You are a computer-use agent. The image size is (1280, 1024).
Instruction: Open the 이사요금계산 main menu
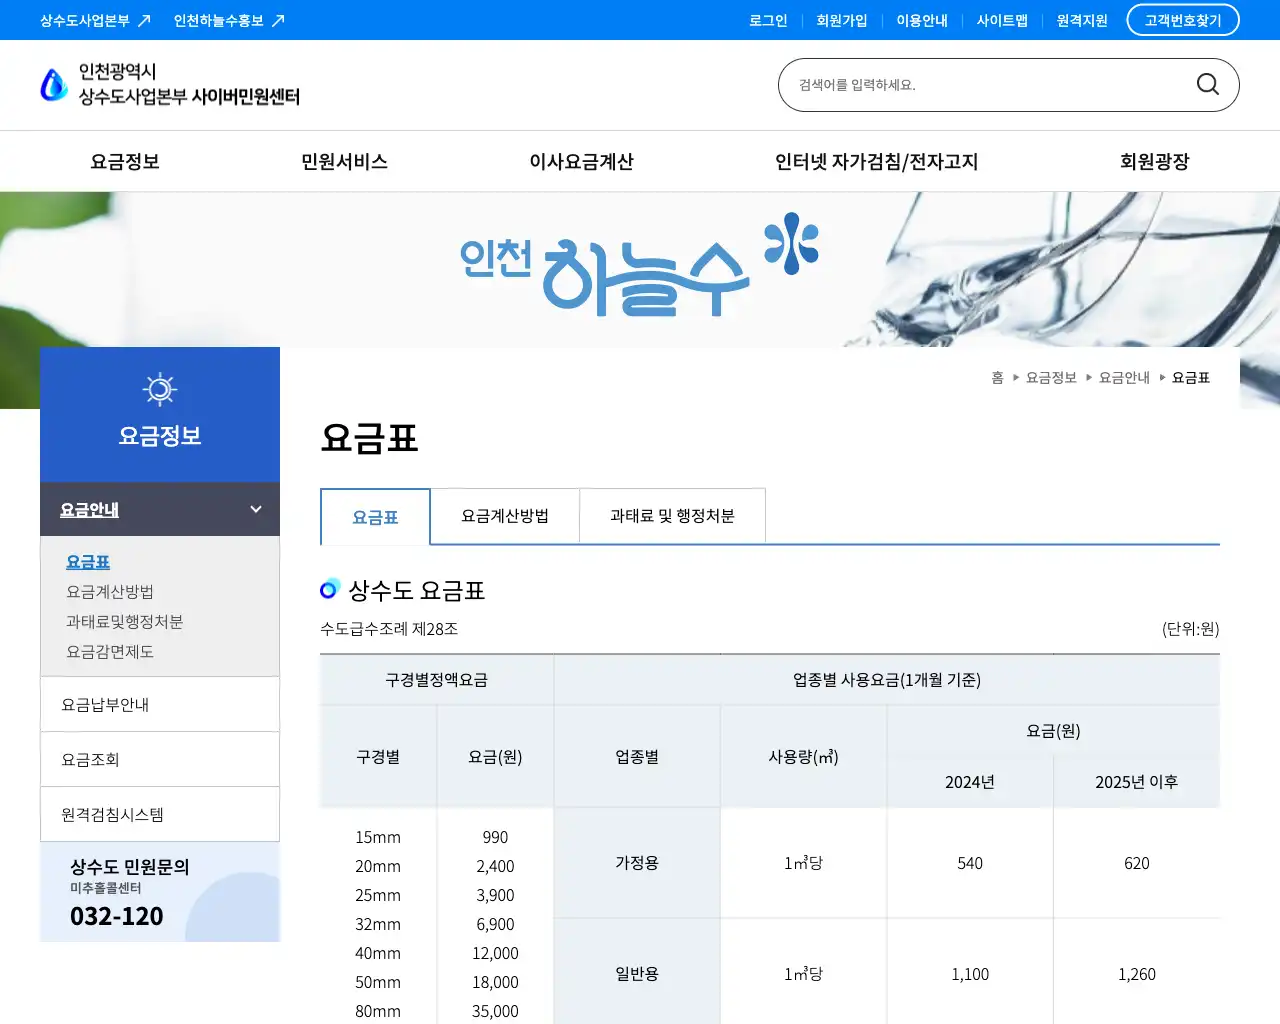click(581, 162)
